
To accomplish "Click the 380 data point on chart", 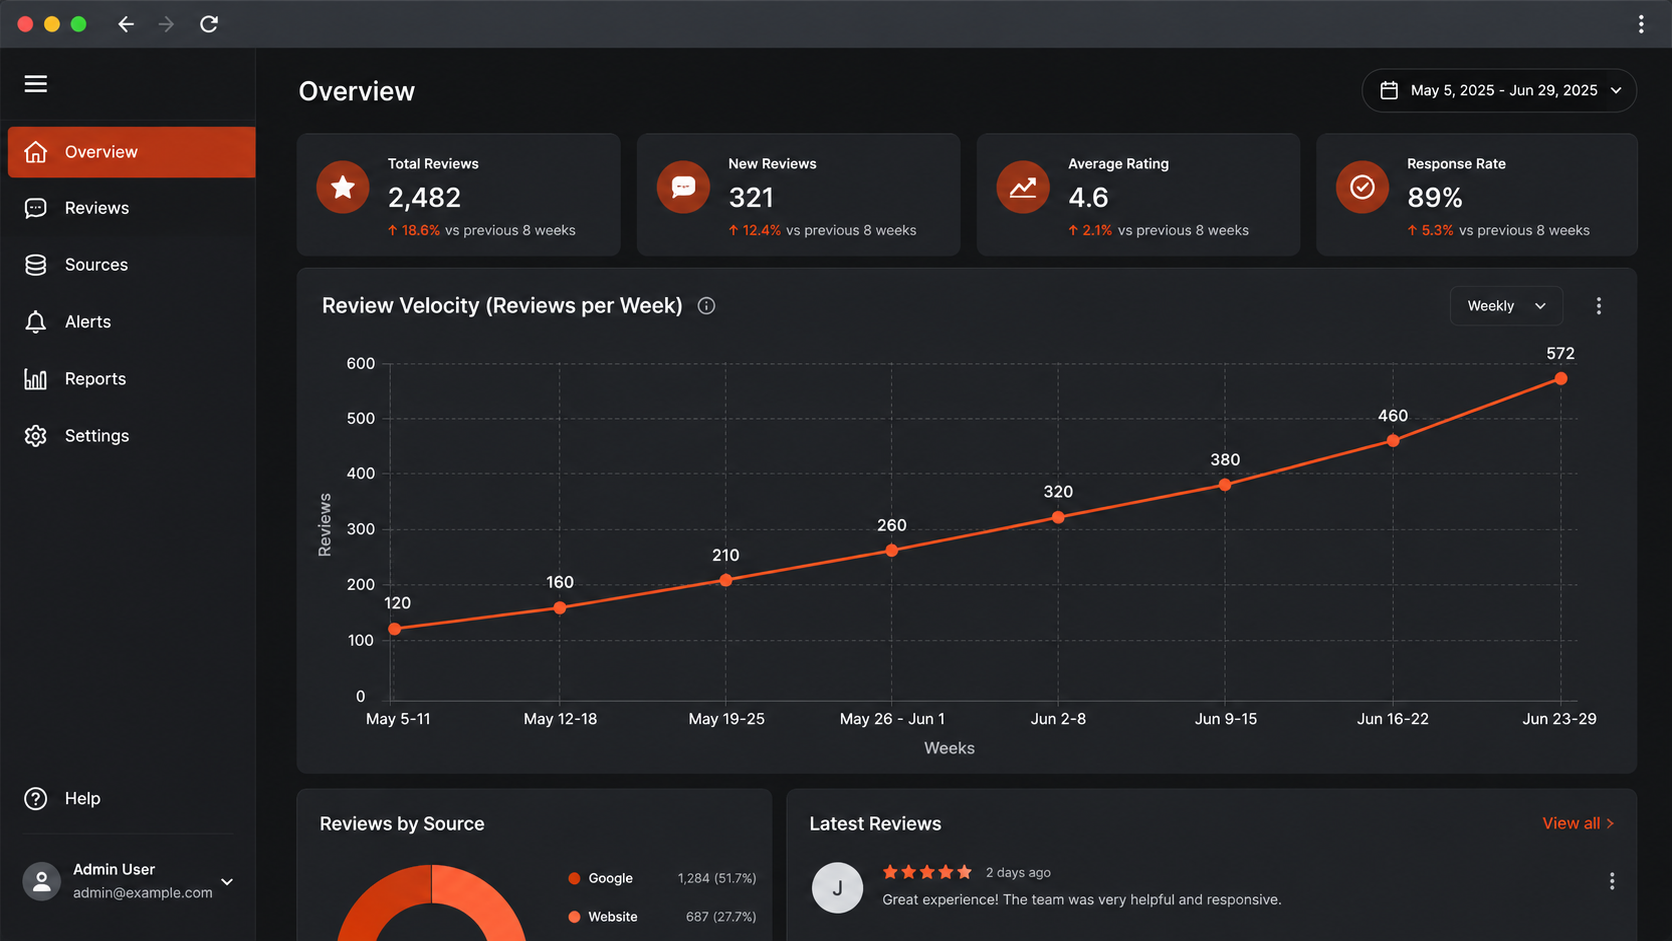I will (1225, 485).
